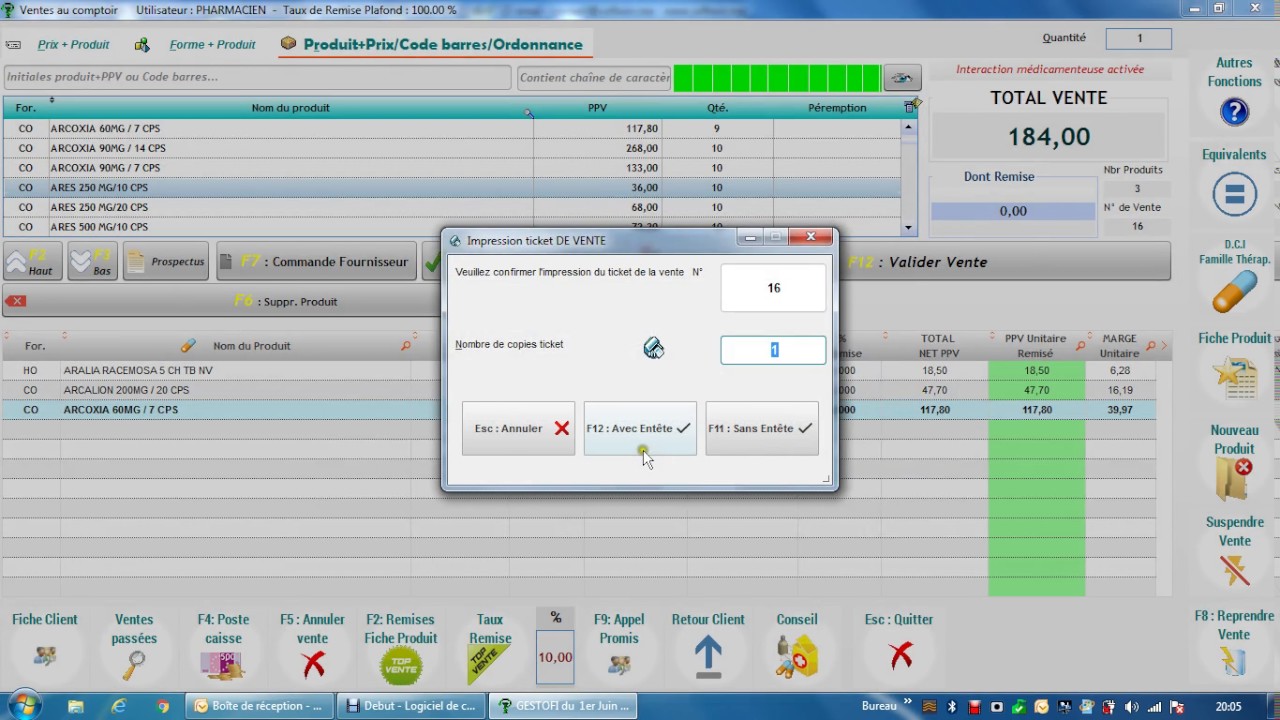This screenshot has width=1280, height=720.
Task: Open Boîte de réception taskbar window
Action: [259, 705]
